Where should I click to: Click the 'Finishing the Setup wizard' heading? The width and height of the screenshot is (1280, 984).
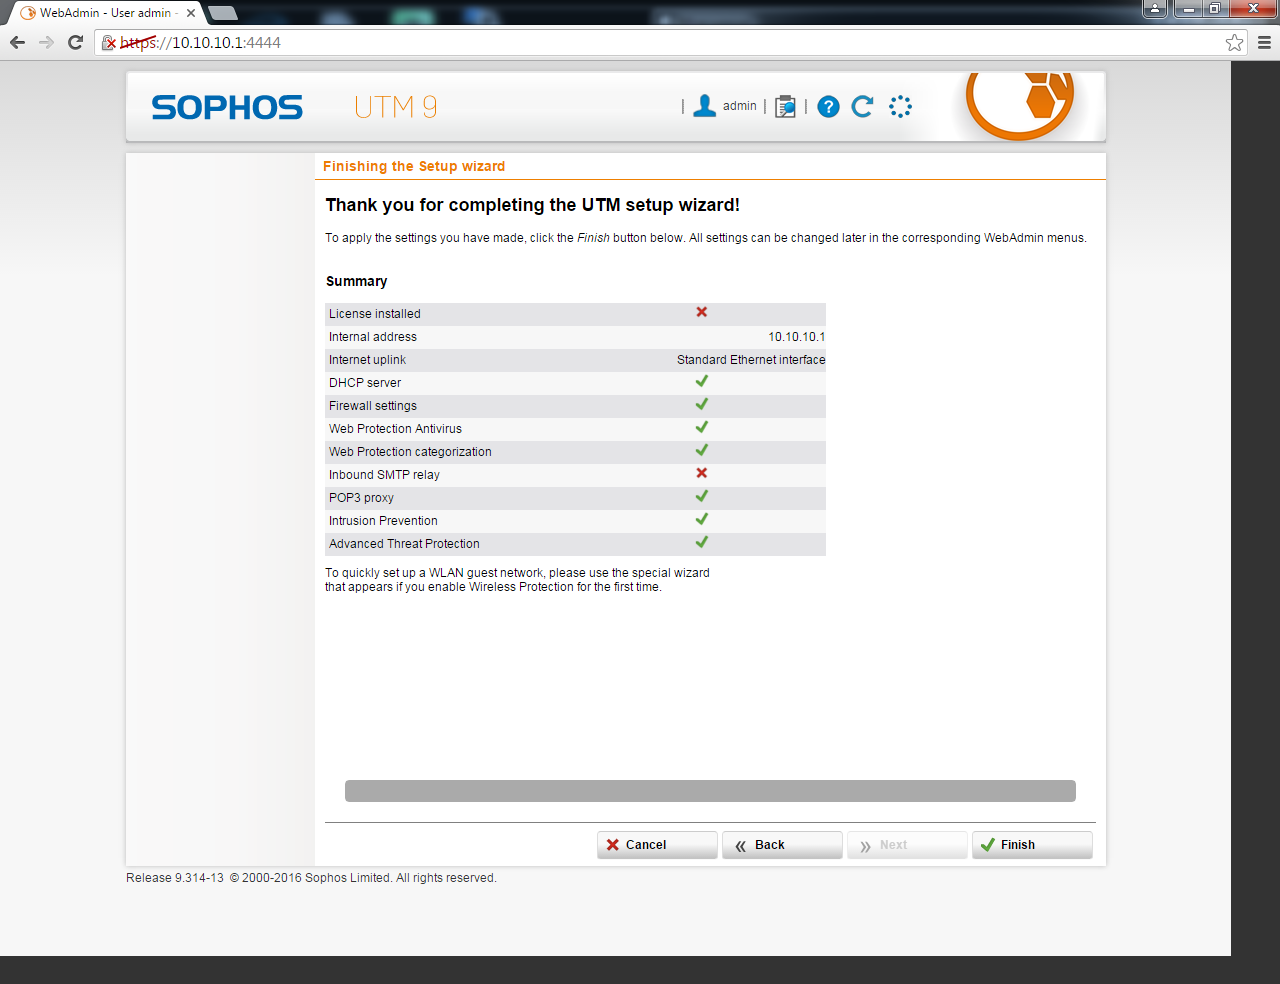(414, 166)
